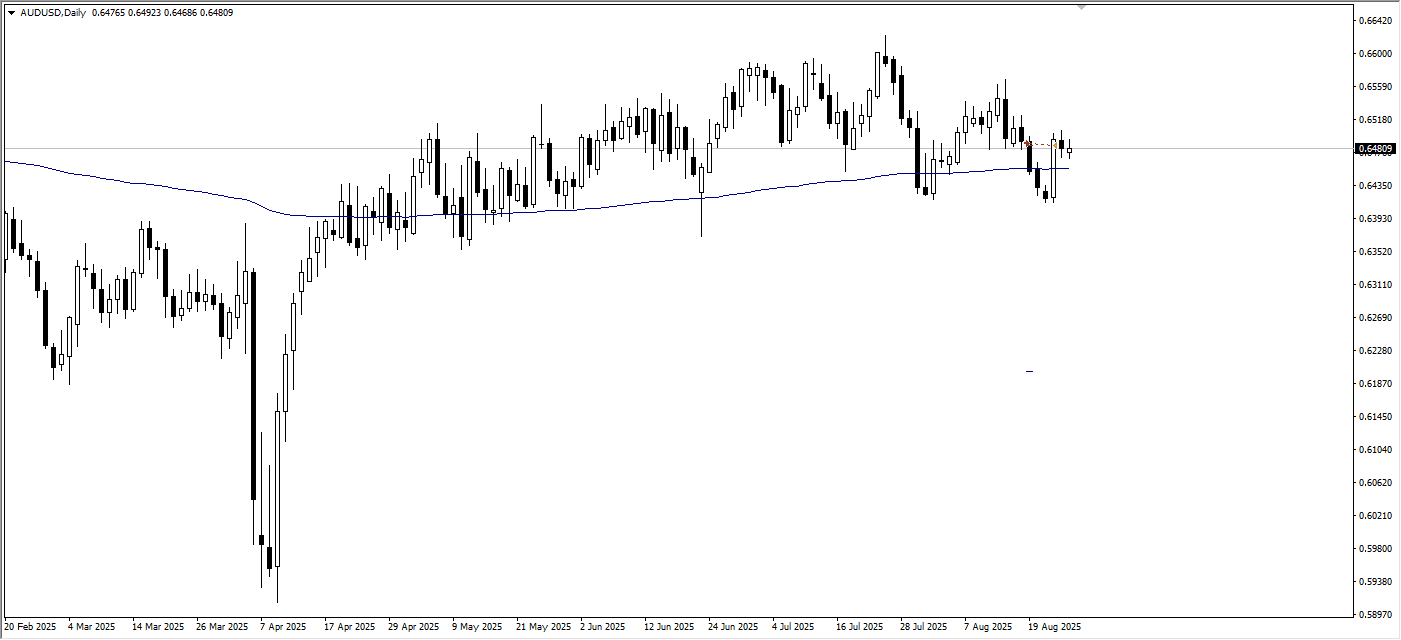The height and width of the screenshot is (640, 1401).
Task: Click the 0.58970 price scale label
Action: [x=1376, y=614]
